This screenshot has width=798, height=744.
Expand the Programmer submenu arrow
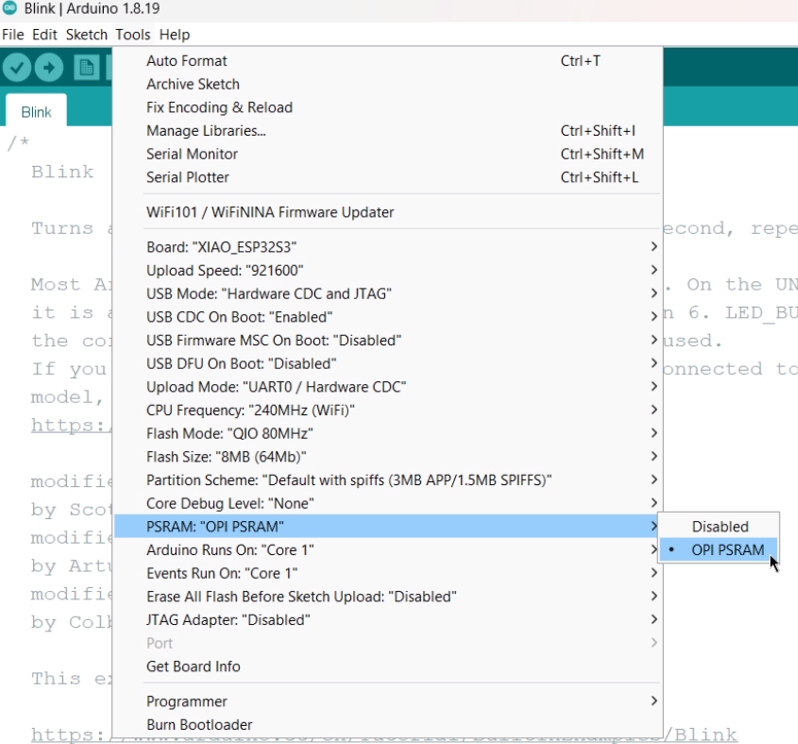coord(654,701)
